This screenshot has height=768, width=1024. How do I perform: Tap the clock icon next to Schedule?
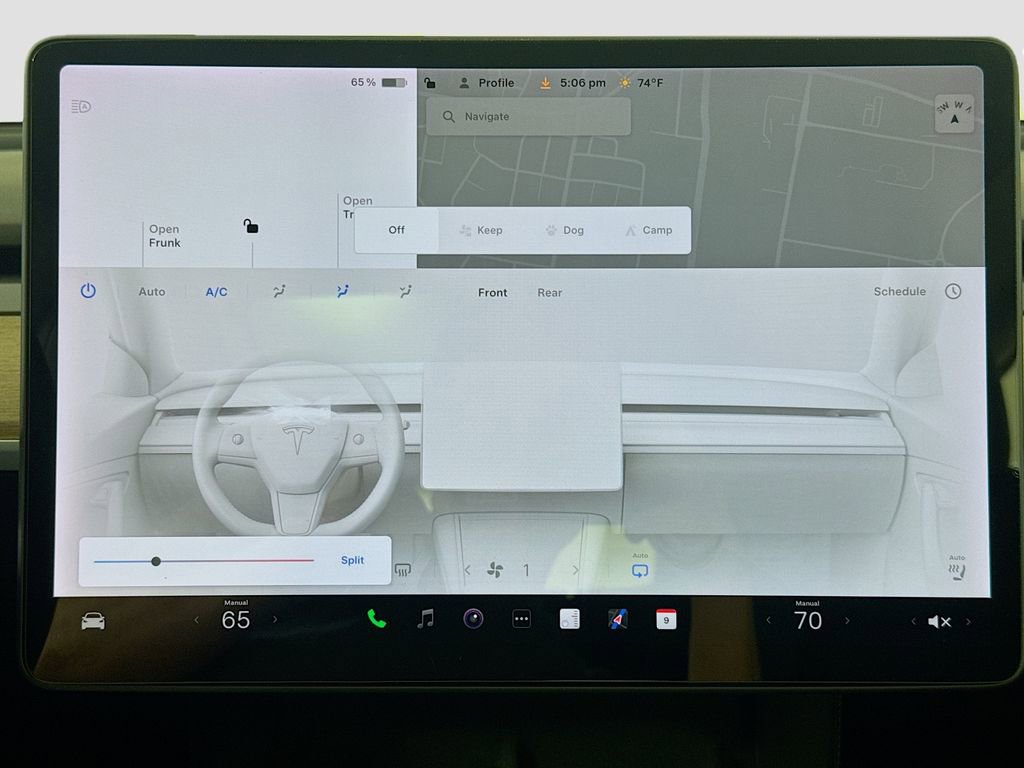(953, 291)
